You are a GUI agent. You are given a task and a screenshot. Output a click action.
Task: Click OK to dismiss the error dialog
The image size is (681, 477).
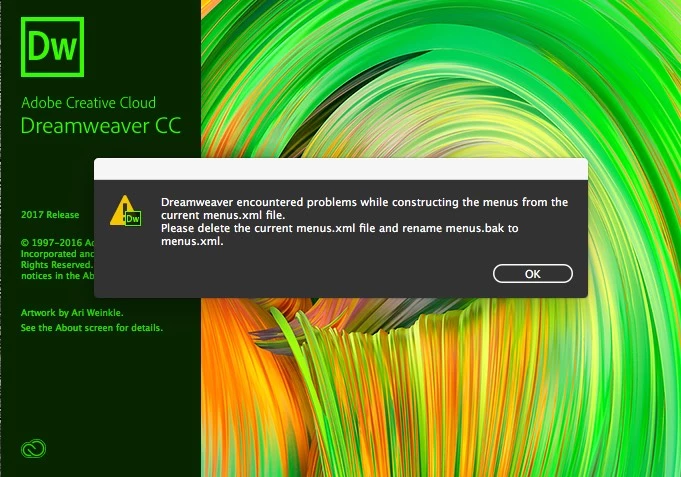[x=532, y=274]
